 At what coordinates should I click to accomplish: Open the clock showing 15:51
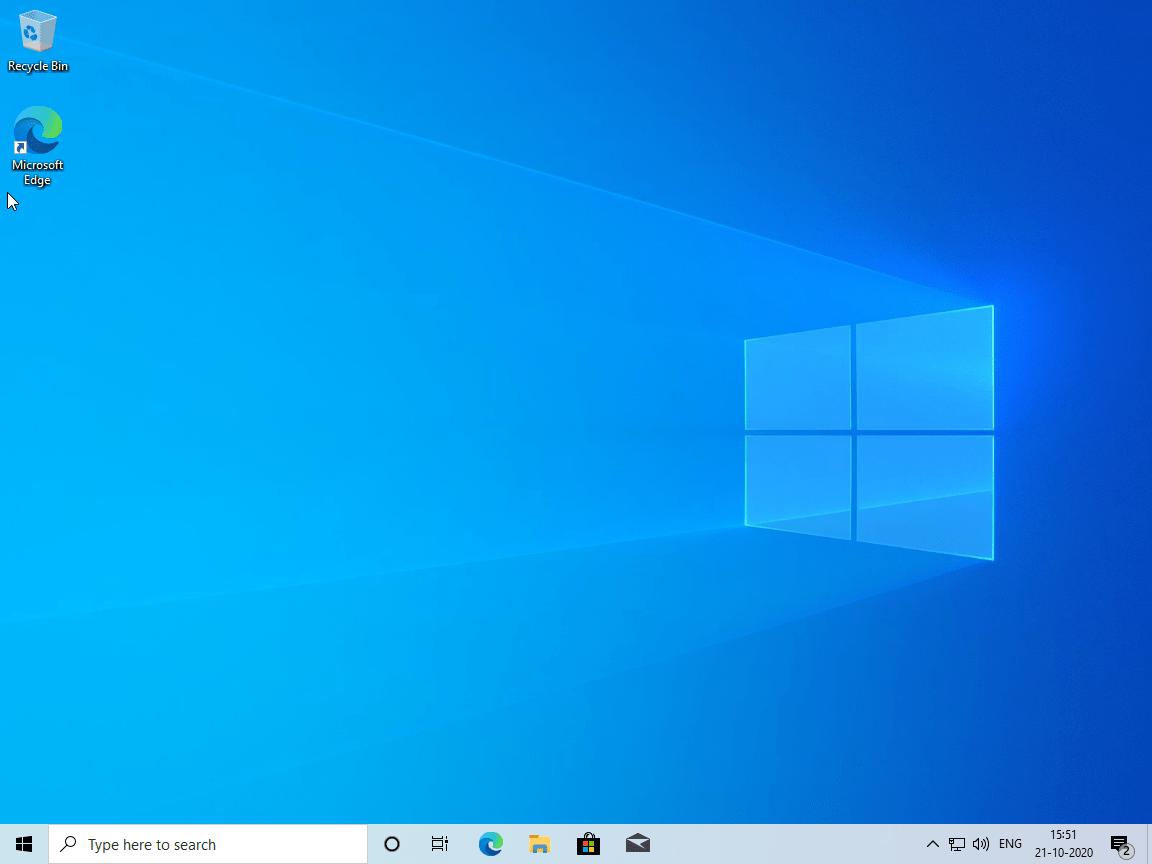(x=1063, y=844)
